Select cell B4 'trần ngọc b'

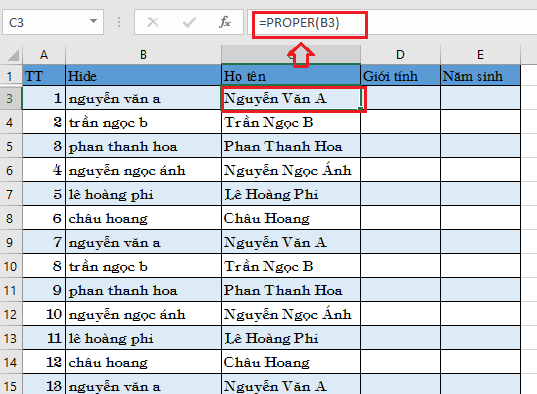pyautogui.click(x=143, y=122)
